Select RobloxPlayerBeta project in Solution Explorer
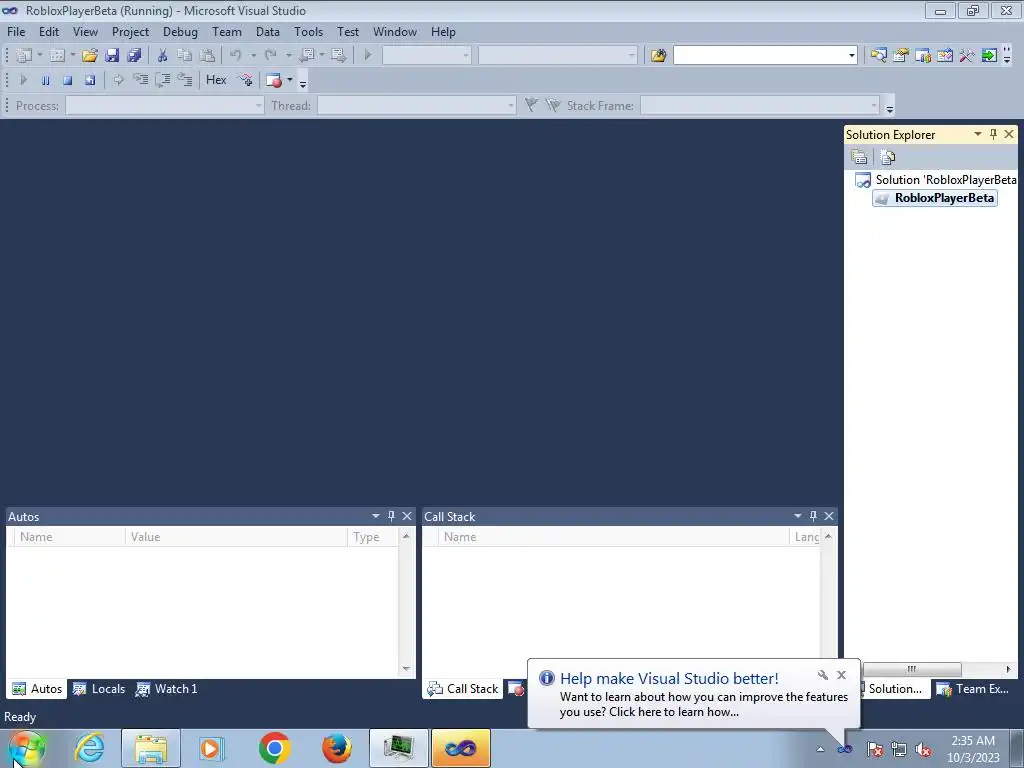This screenshot has height=768, width=1024. coord(935,198)
